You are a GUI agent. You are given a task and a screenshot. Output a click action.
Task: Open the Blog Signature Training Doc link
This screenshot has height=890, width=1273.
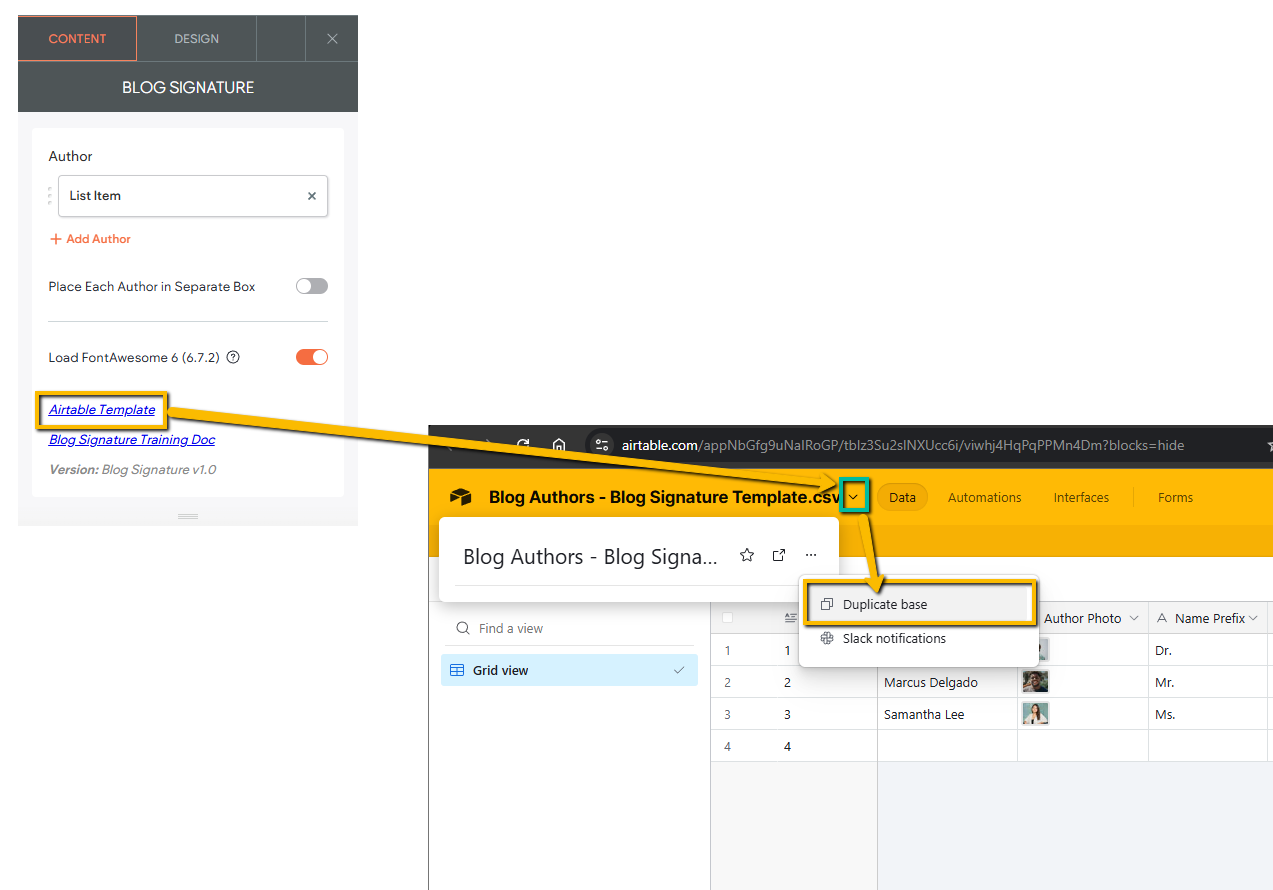pyautogui.click(x=132, y=439)
